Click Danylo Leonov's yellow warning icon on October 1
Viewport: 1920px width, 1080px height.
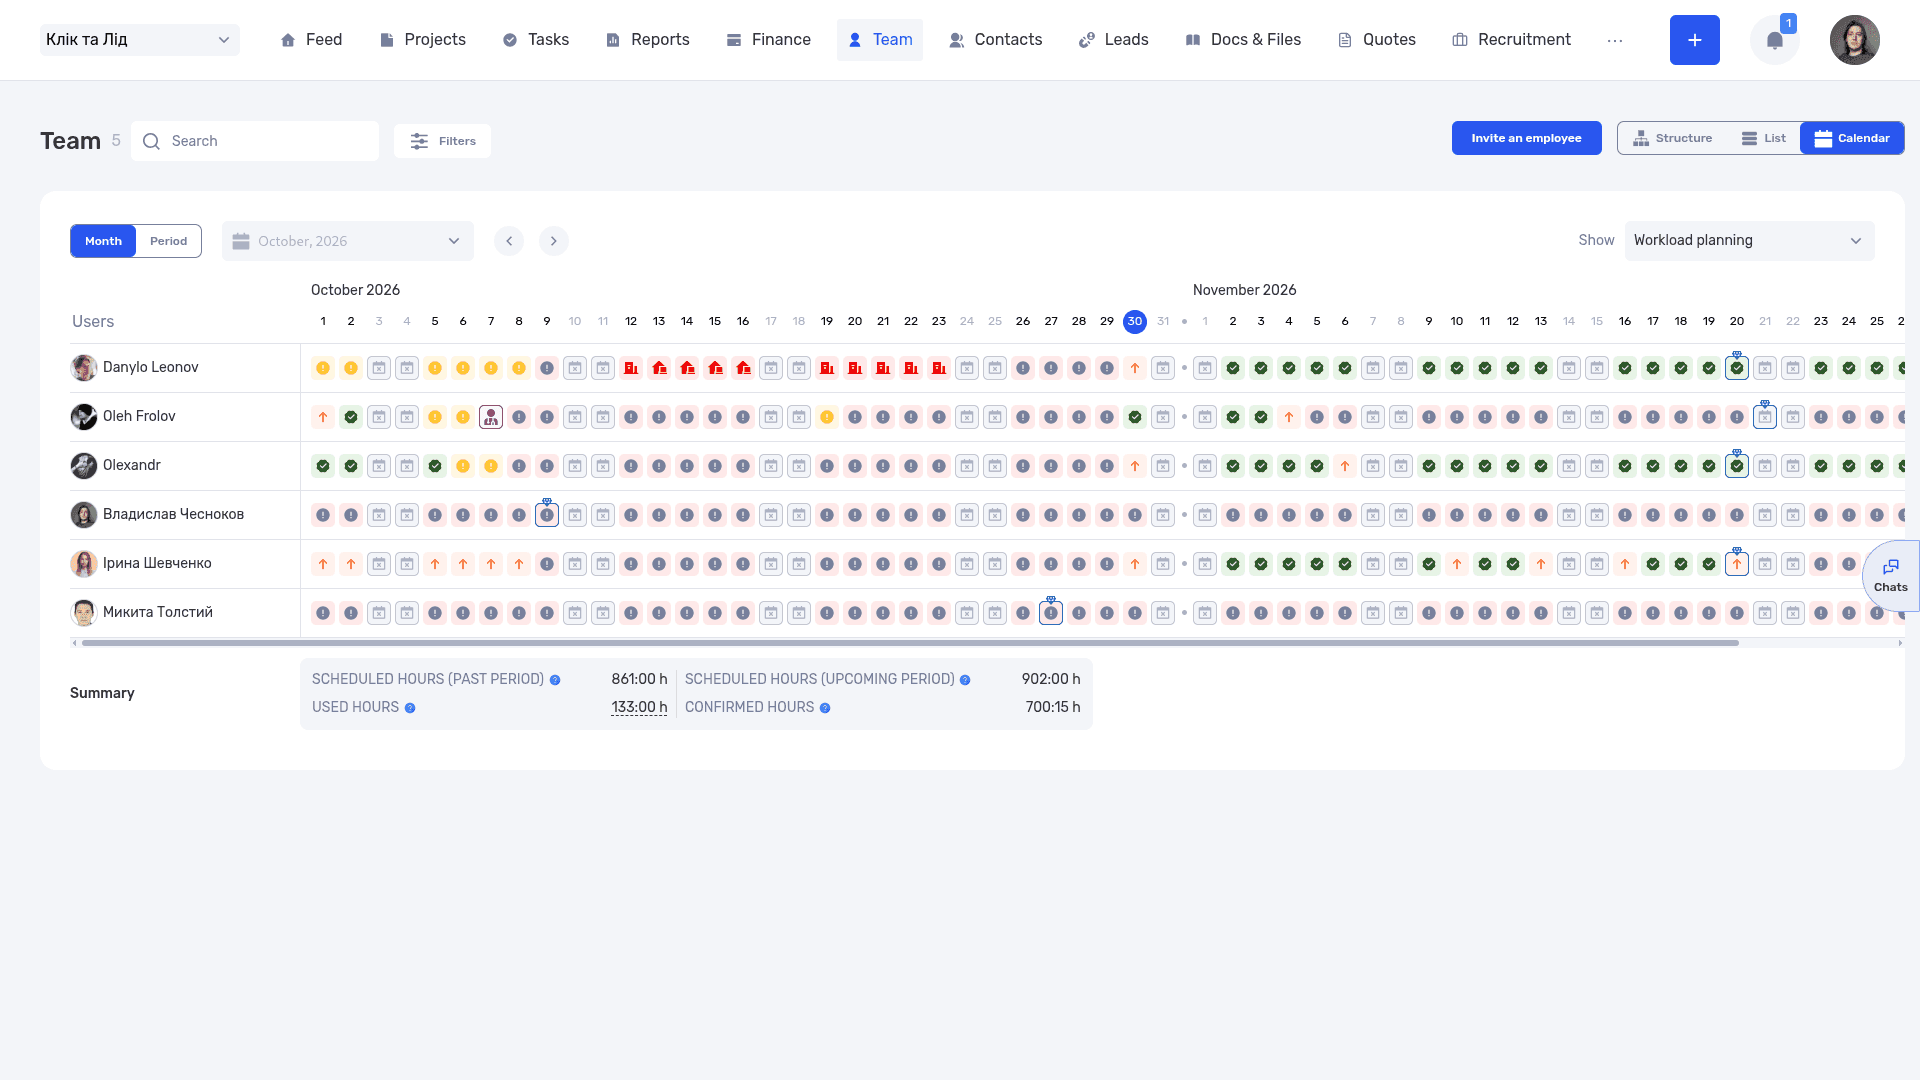tap(323, 368)
